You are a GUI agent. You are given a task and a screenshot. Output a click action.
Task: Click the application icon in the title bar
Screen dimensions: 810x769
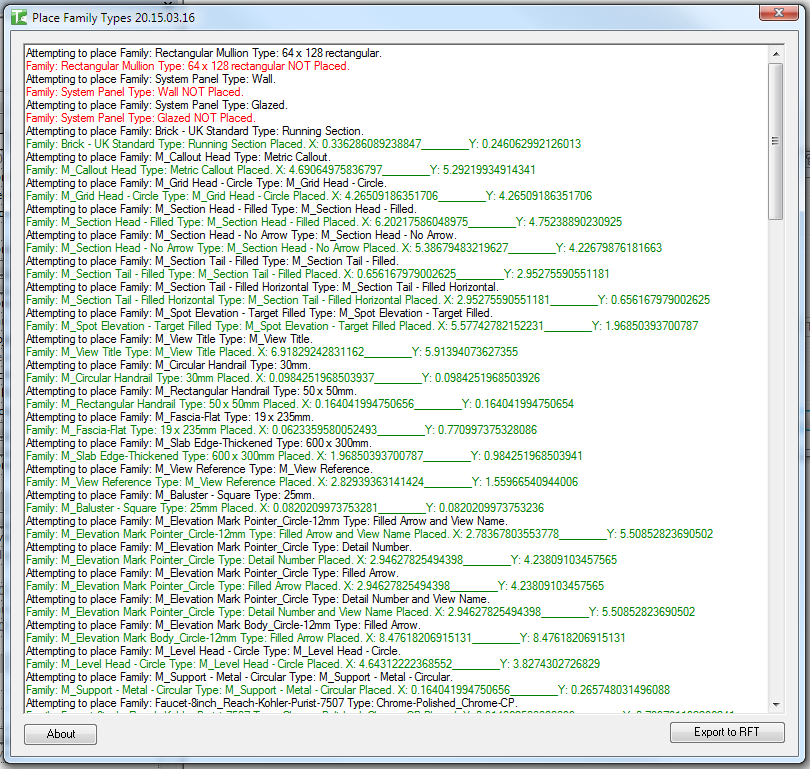(x=18, y=17)
